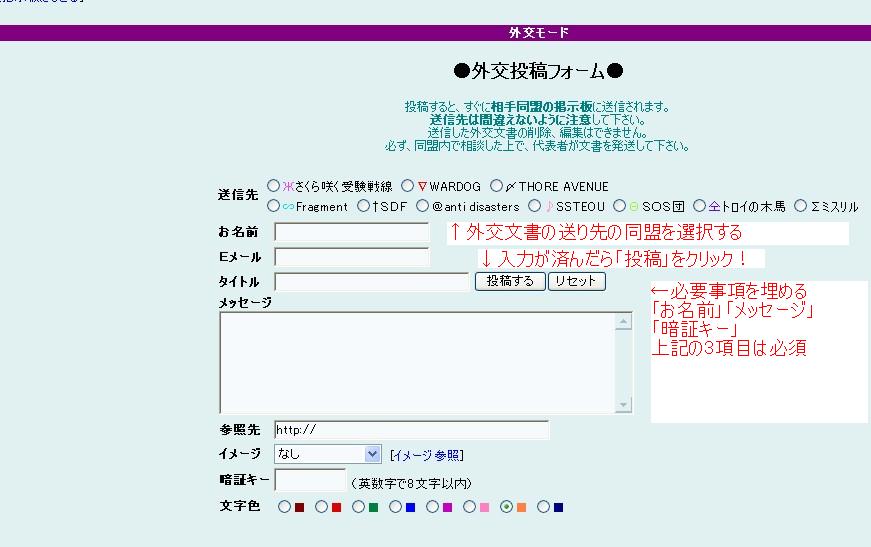
Task: Select THORE AVENUE as recipient alliance
Action: pyautogui.click(x=496, y=186)
